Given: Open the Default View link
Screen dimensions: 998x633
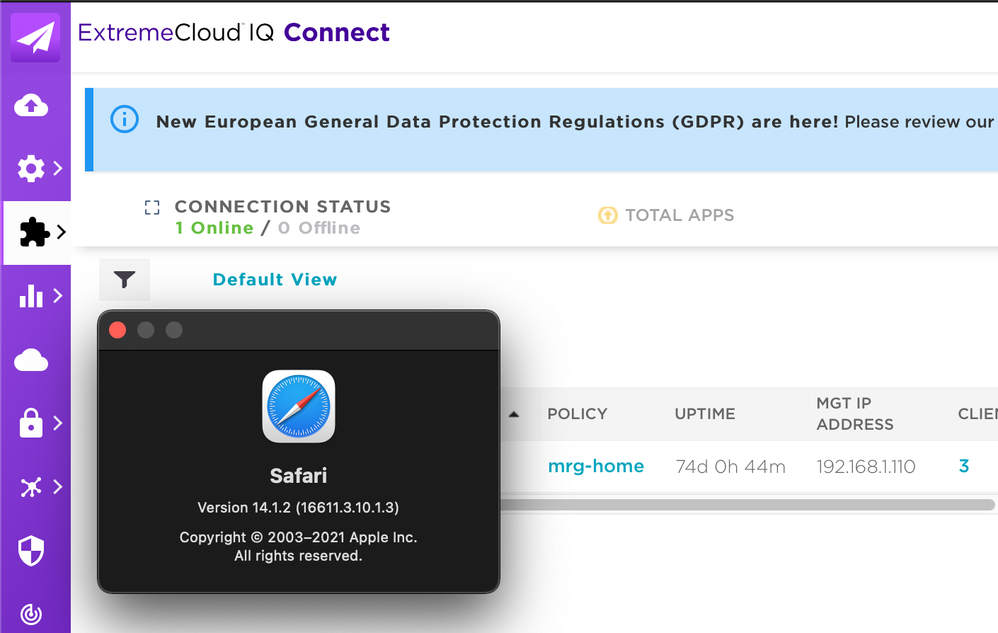Looking at the screenshot, I should pos(275,280).
